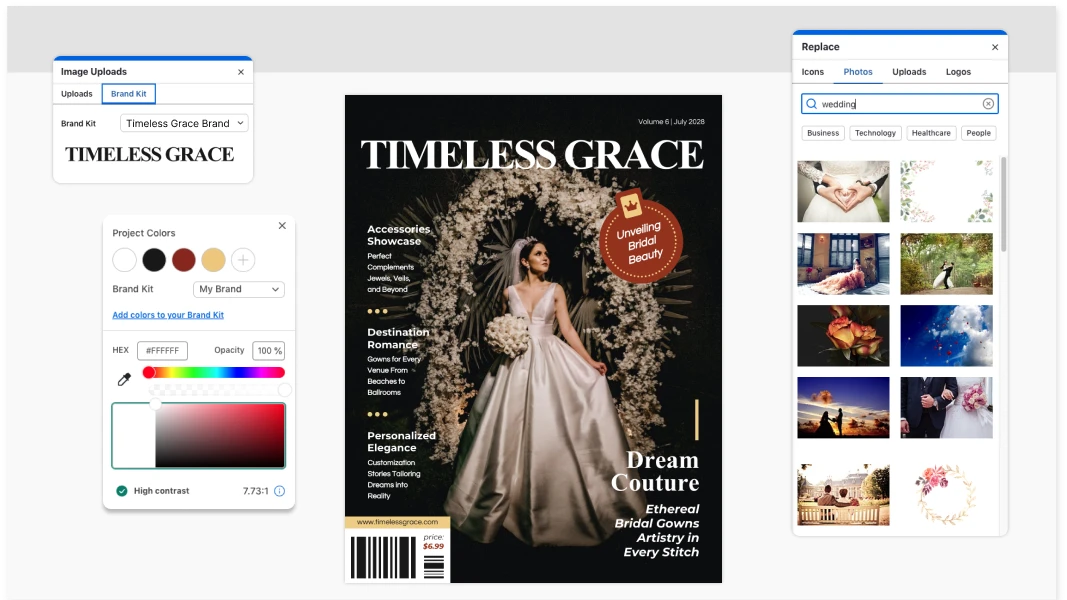Select the groom and bouquet photo
1067x600 pixels.
(947, 408)
